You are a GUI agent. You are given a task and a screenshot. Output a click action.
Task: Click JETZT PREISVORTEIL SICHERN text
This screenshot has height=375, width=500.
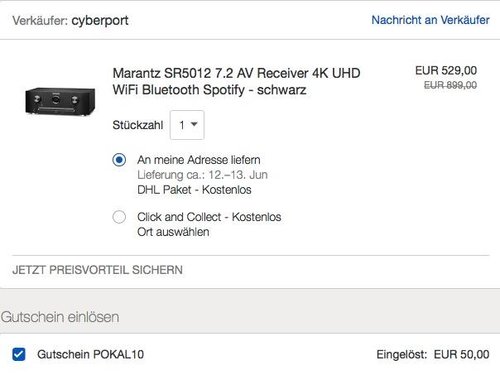[97, 270]
